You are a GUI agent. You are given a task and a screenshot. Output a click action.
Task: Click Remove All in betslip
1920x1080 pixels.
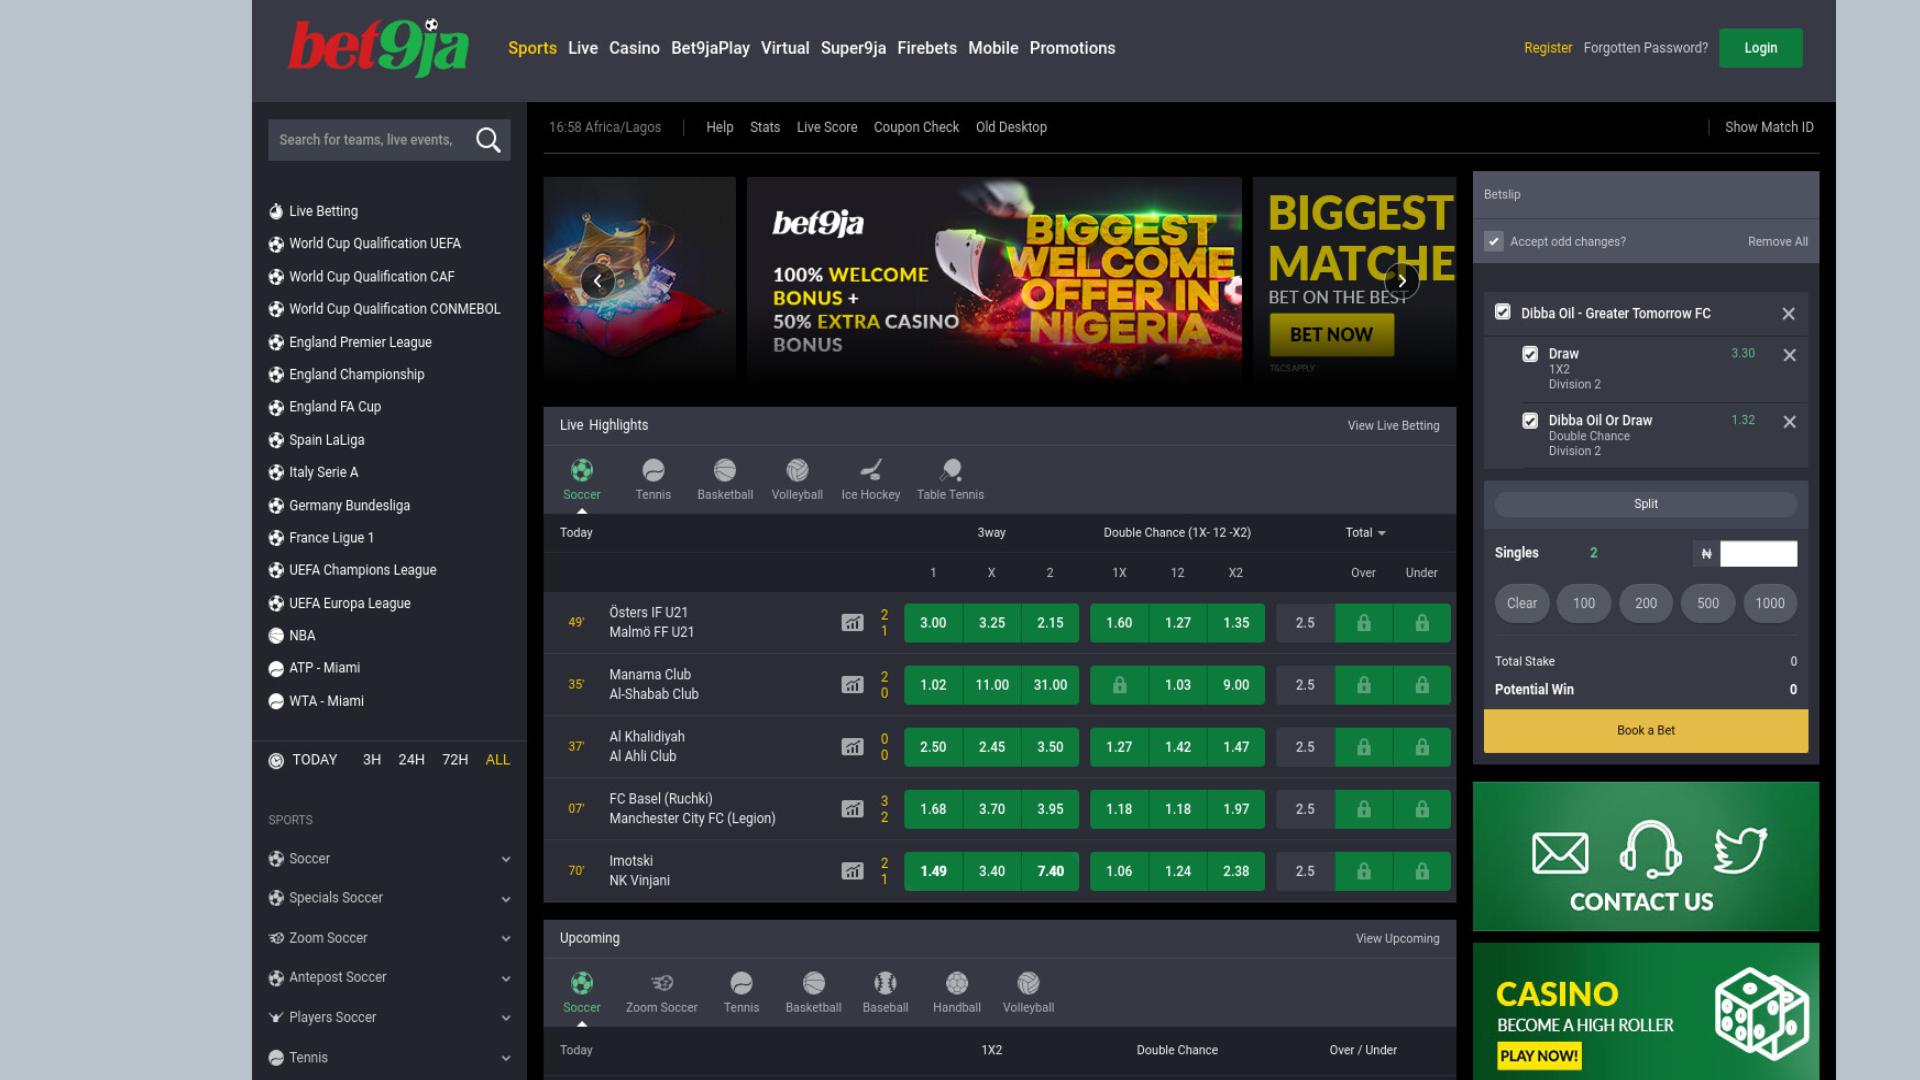point(1778,242)
